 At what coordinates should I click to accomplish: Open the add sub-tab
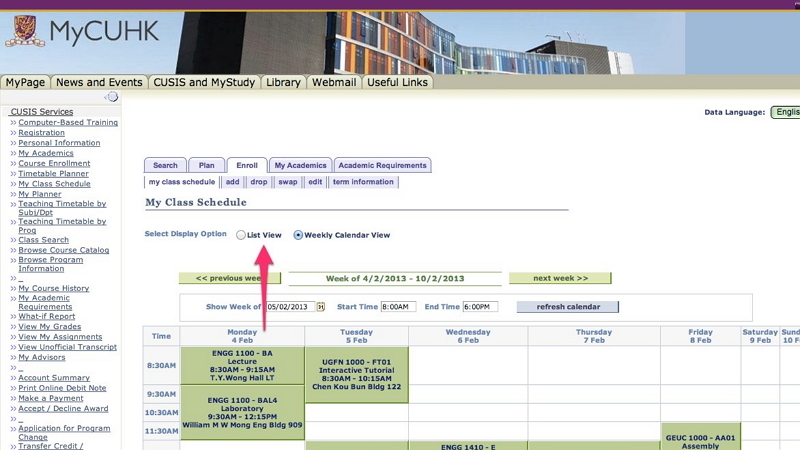click(x=233, y=182)
